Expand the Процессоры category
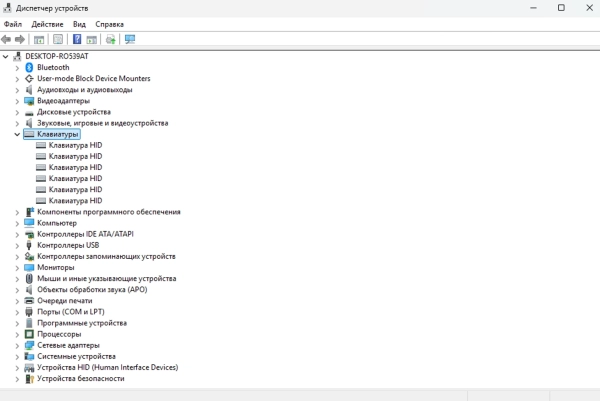 (x=17, y=334)
